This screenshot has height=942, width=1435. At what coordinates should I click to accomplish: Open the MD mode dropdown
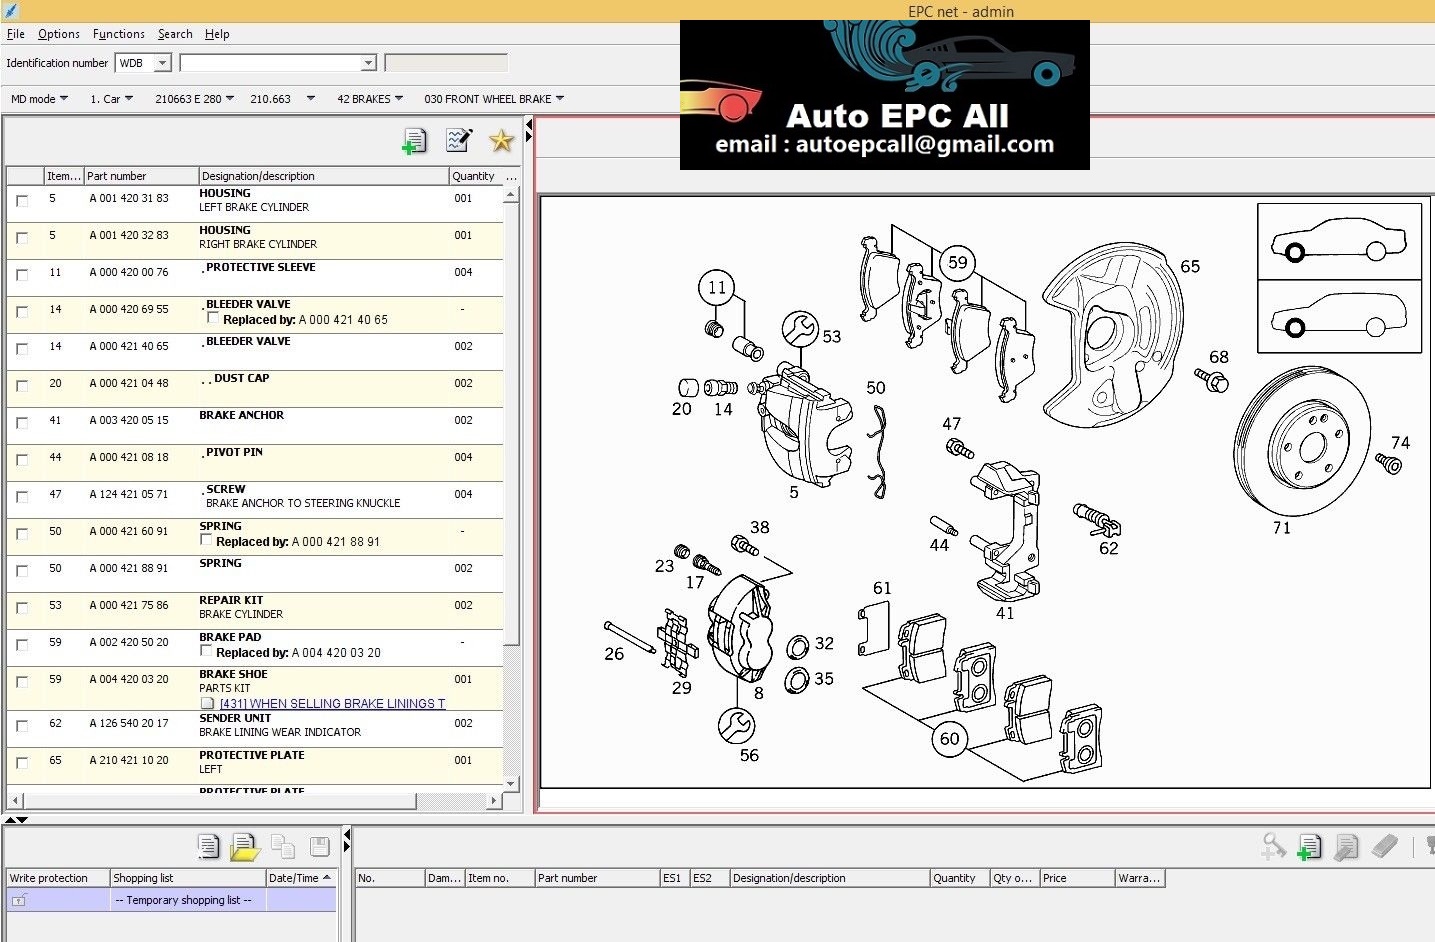tap(40, 98)
